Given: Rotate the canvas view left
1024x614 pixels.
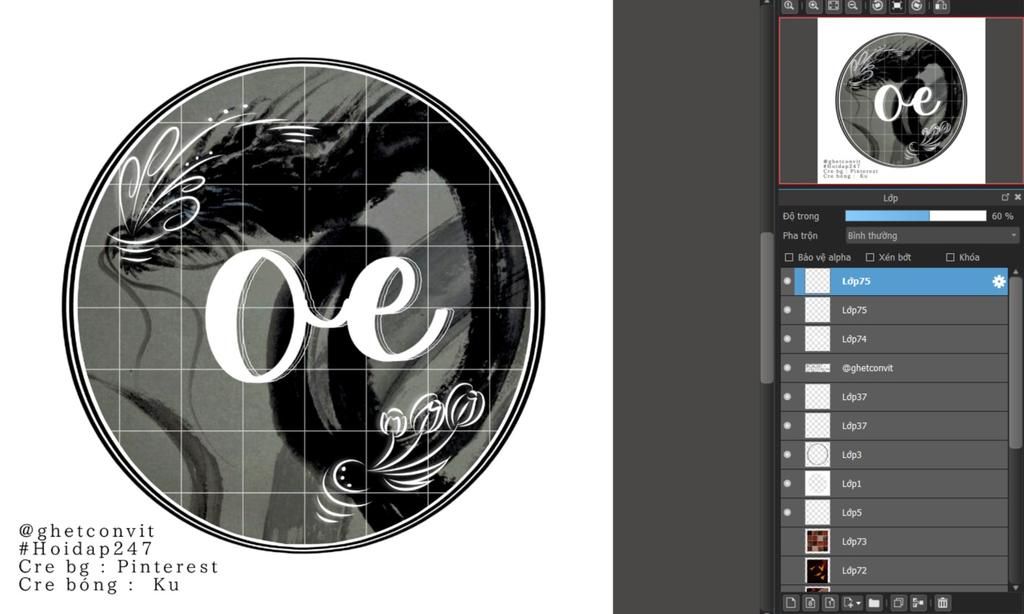Looking at the screenshot, I should pos(878,5).
